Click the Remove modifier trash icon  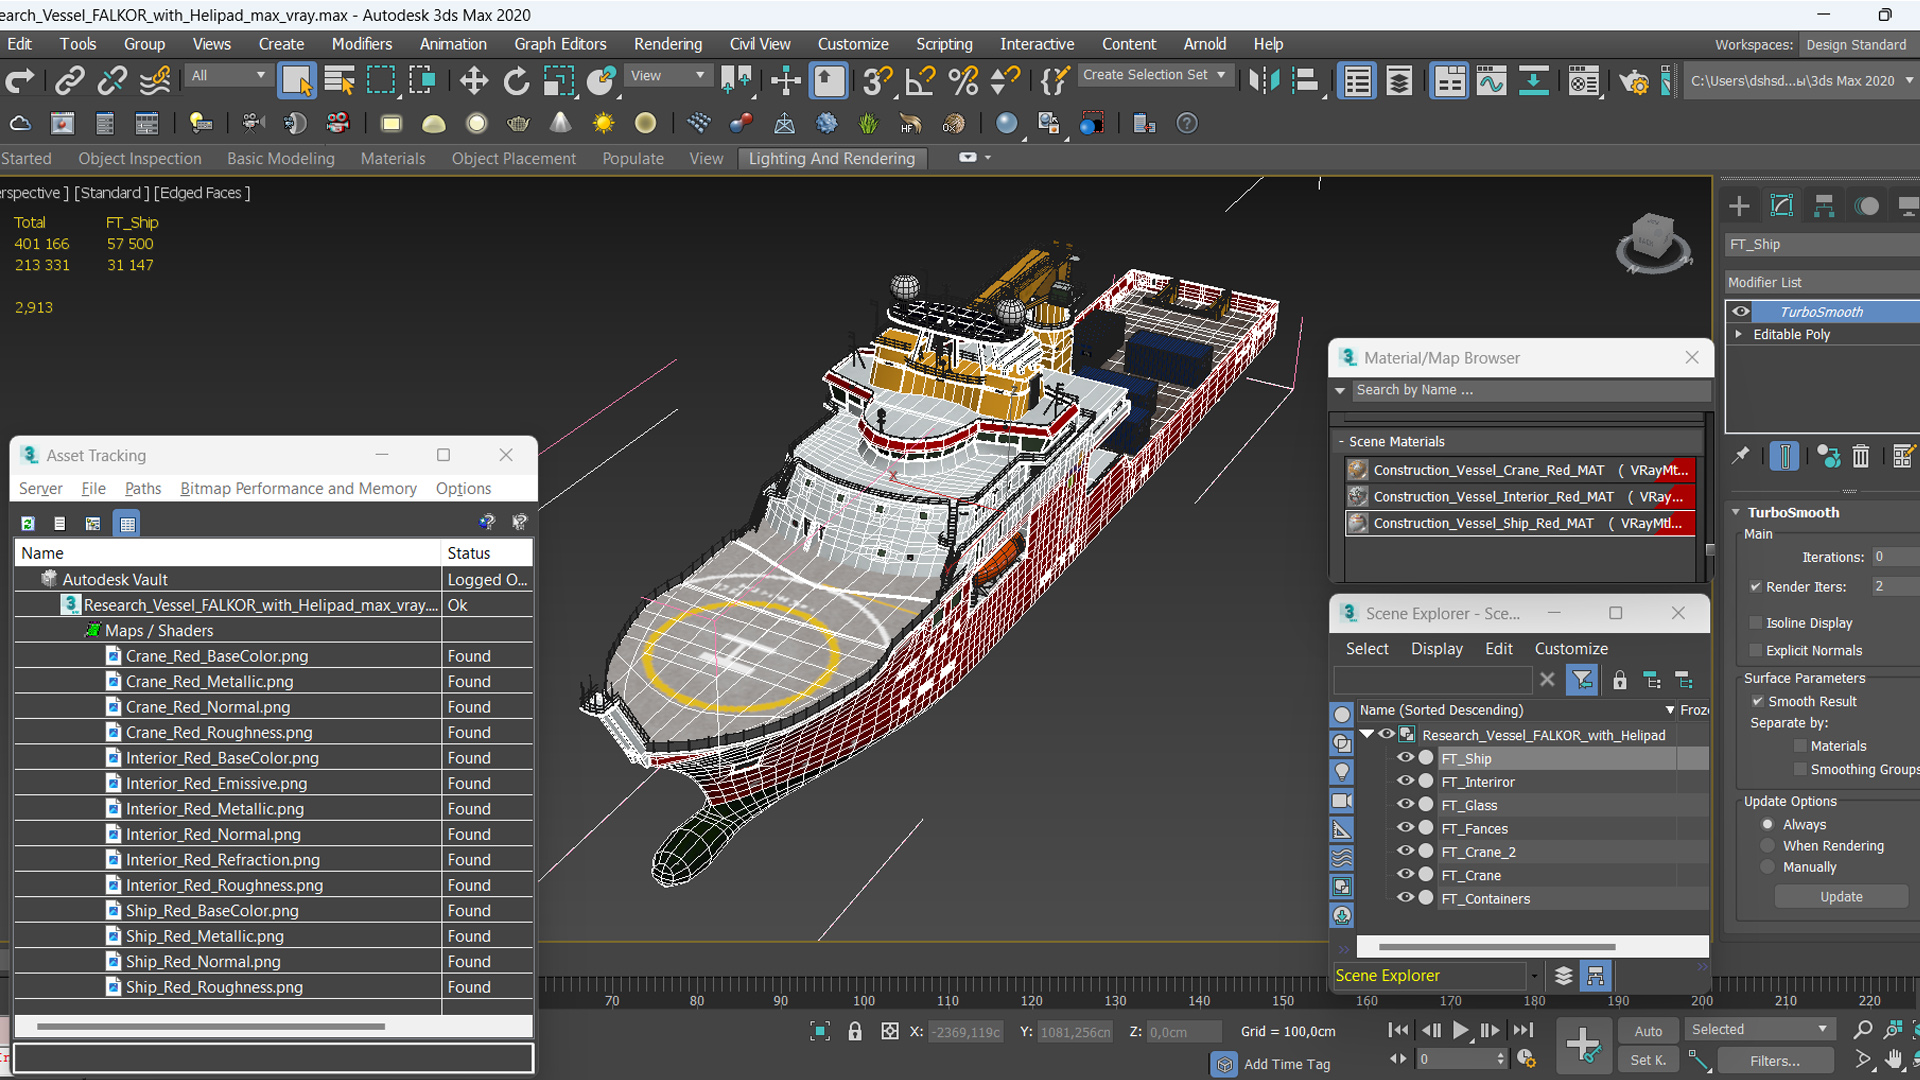(x=1860, y=457)
